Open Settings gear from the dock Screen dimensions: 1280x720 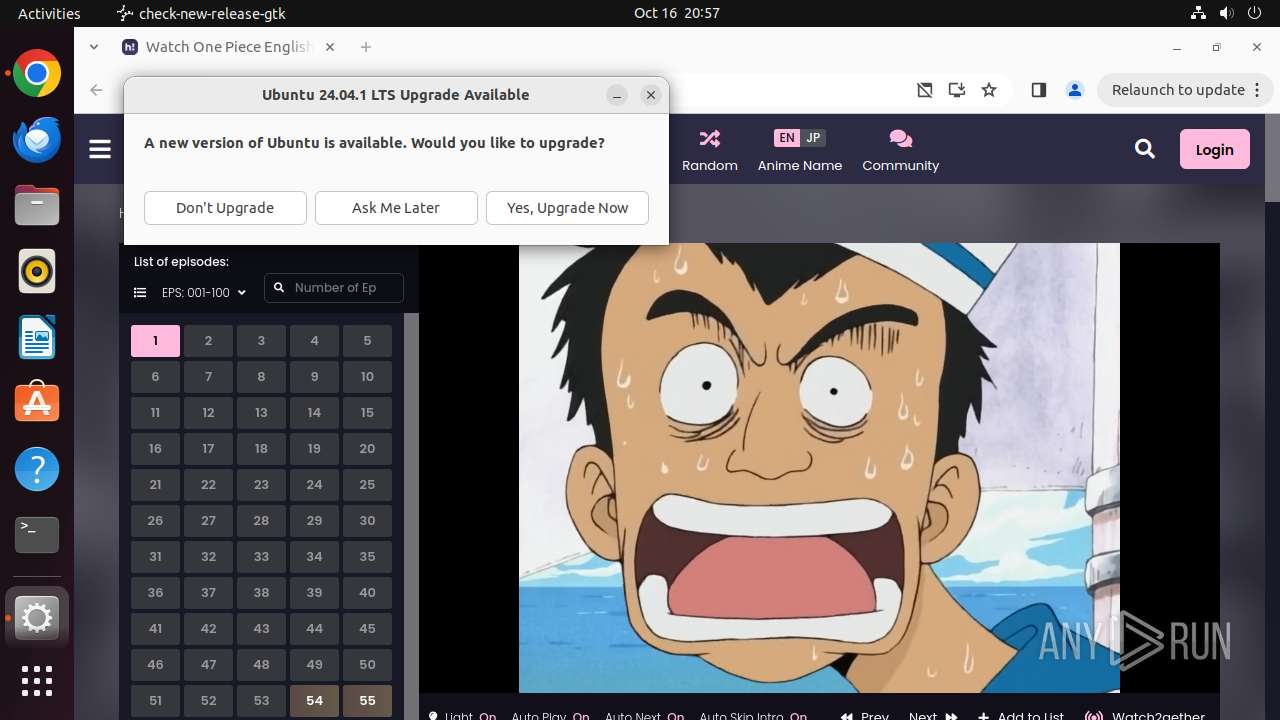click(x=37, y=618)
